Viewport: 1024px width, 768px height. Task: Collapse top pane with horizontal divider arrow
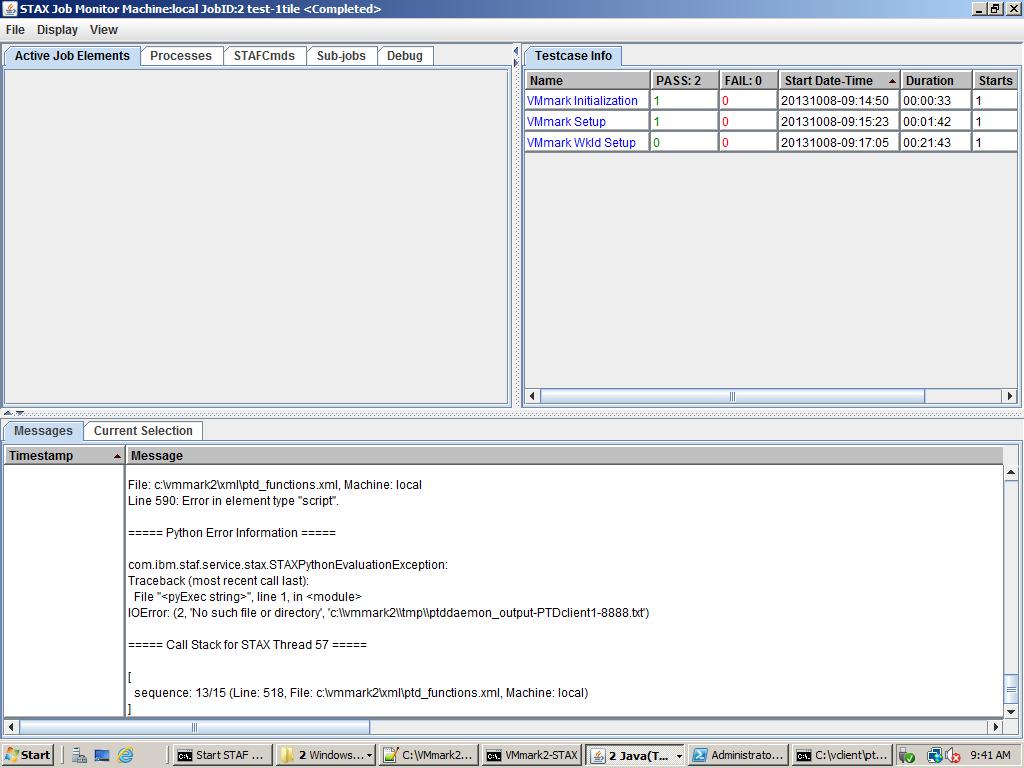coord(8,413)
